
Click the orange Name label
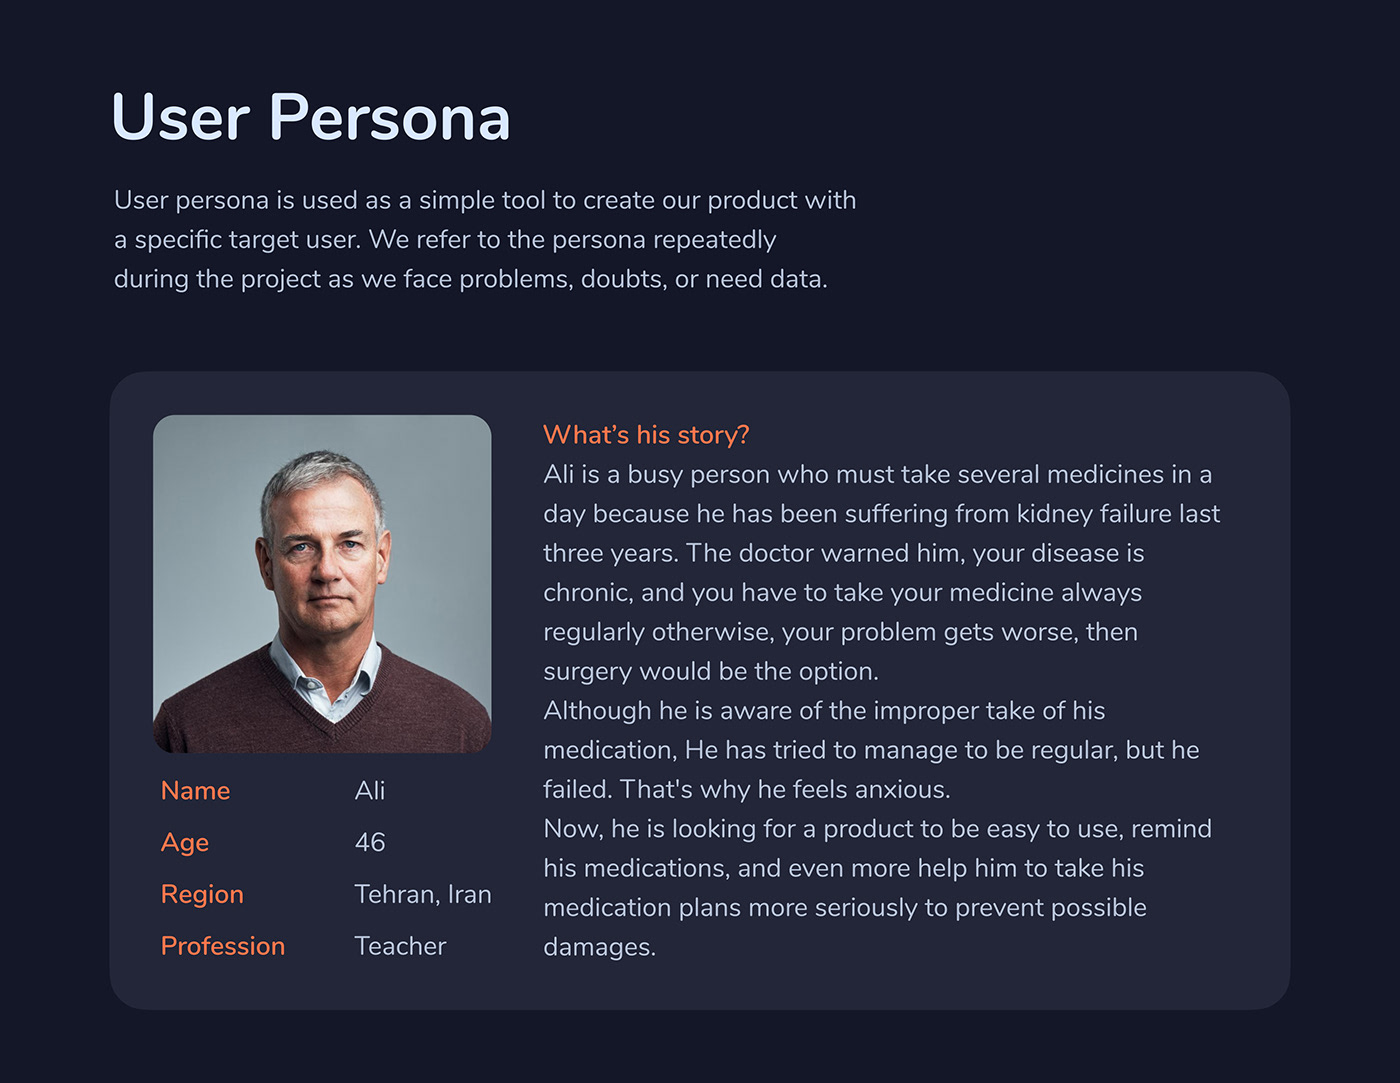[196, 791]
